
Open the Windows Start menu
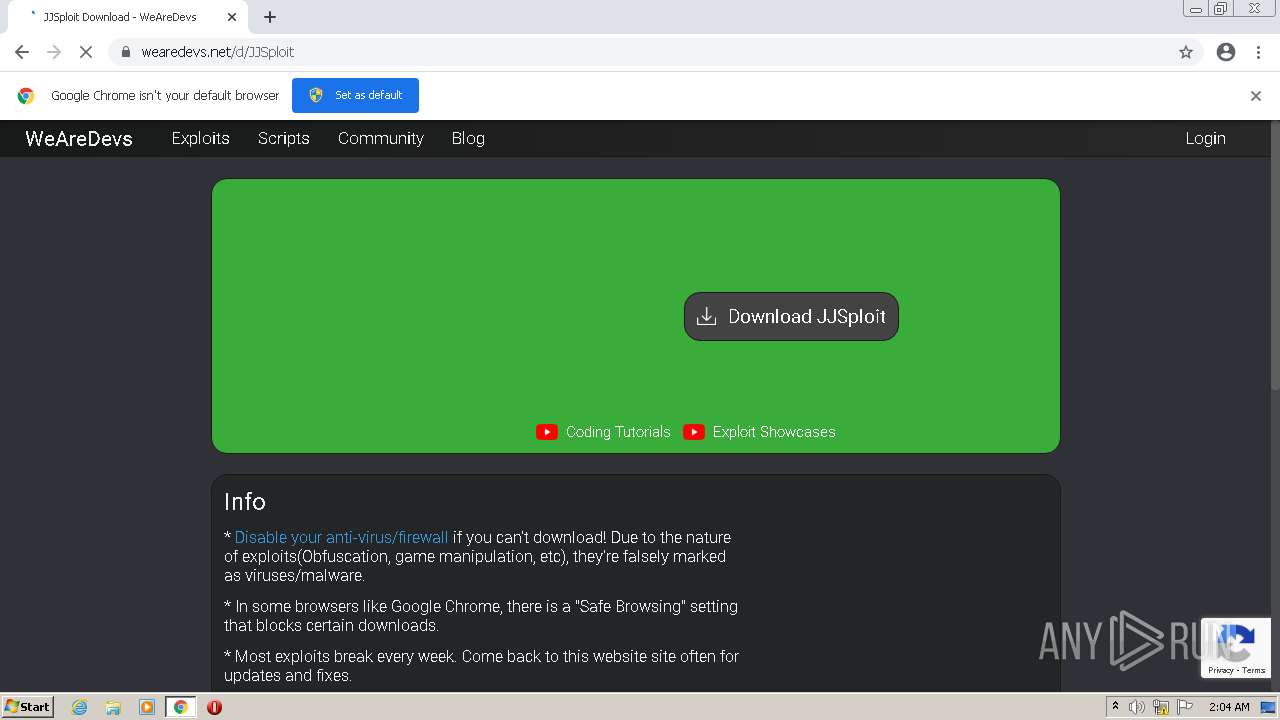[28, 706]
